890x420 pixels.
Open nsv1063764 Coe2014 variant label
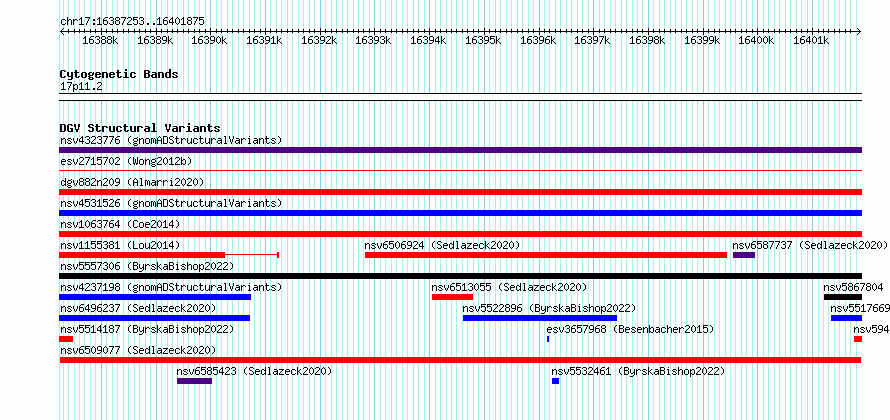tap(120, 224)
